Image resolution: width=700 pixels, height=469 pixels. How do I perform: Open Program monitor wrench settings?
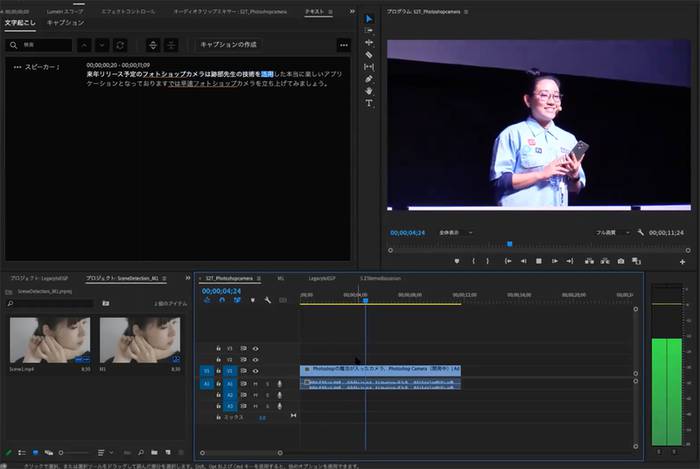(640, 232)
